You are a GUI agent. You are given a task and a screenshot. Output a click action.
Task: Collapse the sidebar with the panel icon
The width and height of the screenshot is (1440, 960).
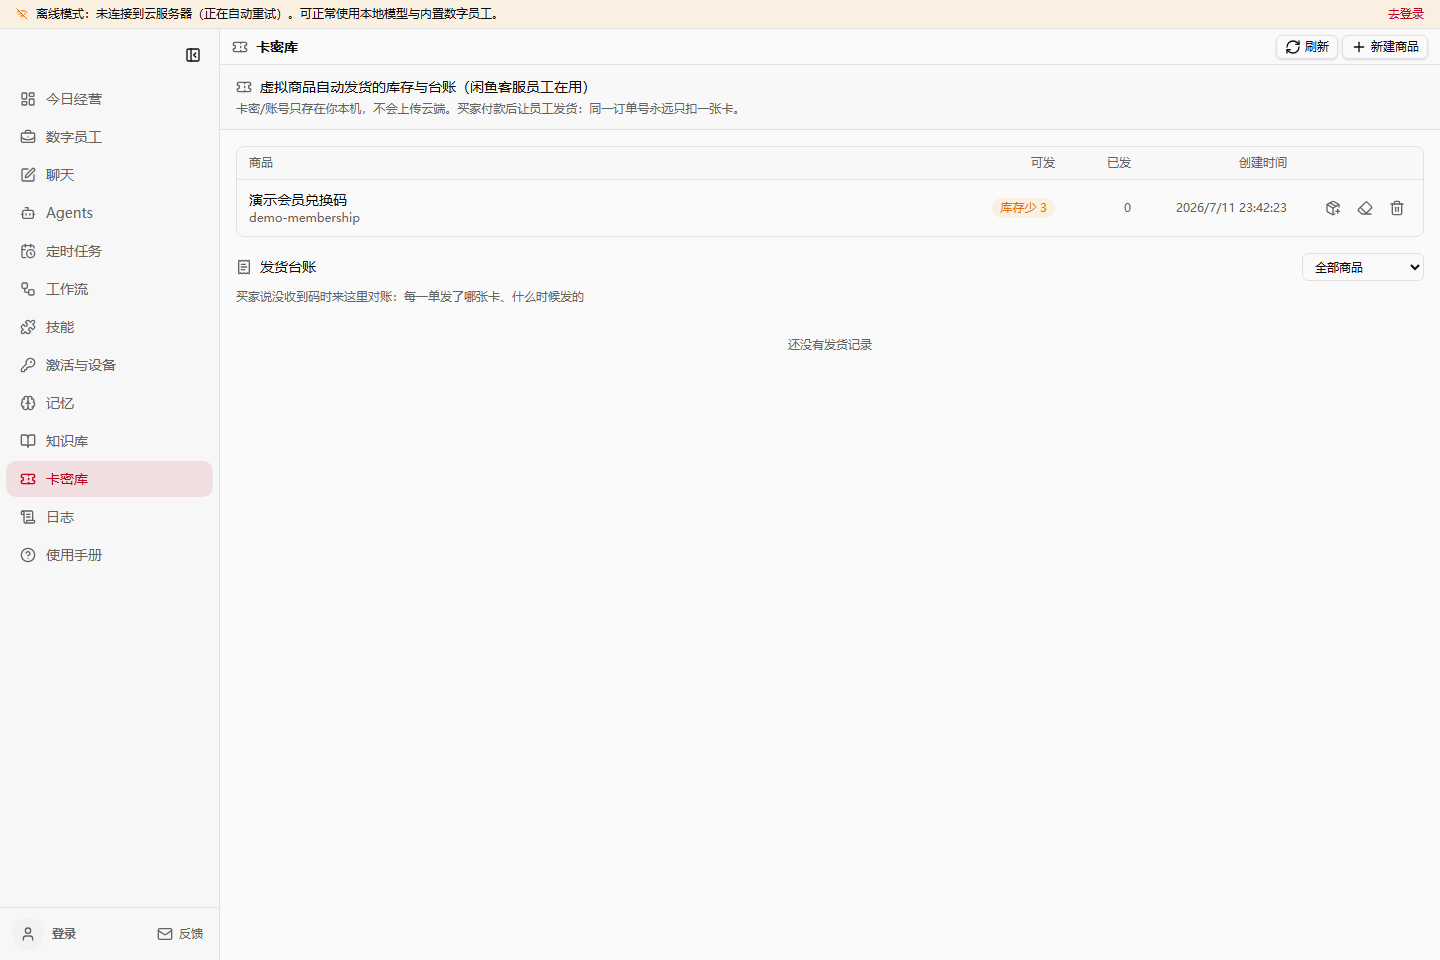[x=193, y=55]
